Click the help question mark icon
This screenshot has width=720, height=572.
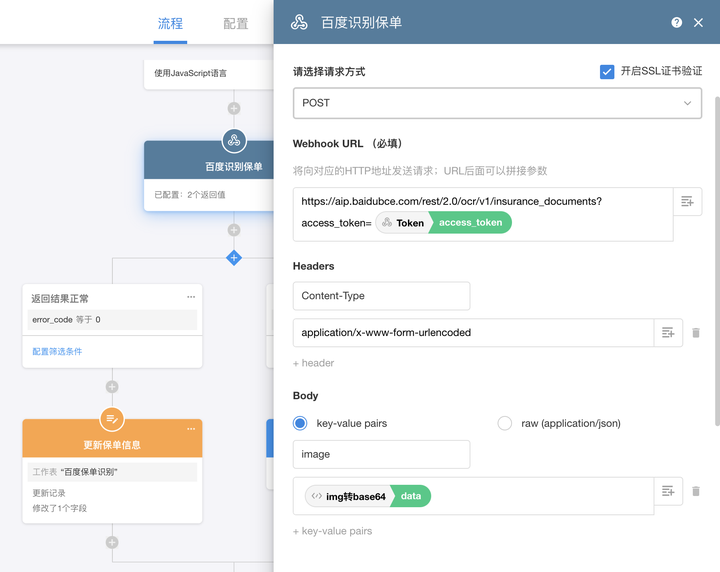pyautogui.click(x=676, y=22)
